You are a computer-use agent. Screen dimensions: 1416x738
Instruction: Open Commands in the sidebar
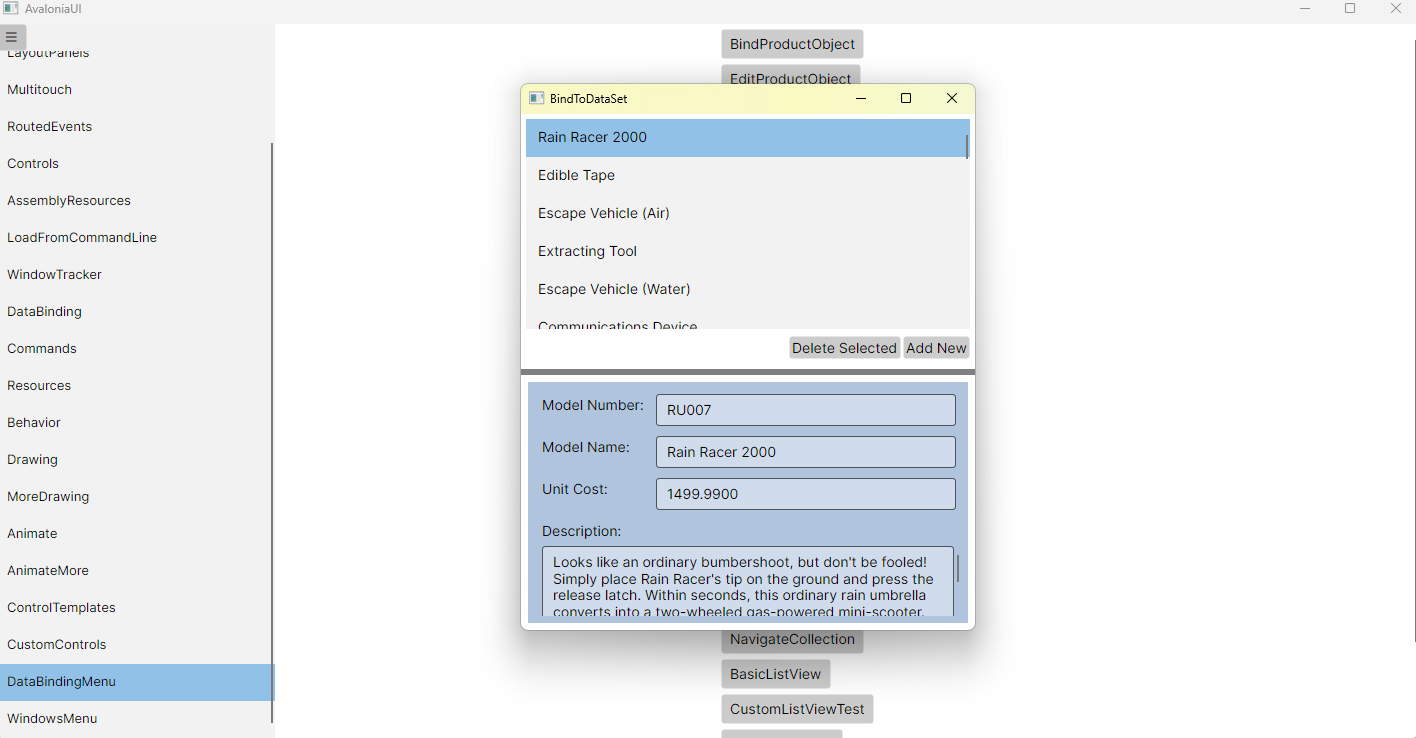(x=135, y=349)
